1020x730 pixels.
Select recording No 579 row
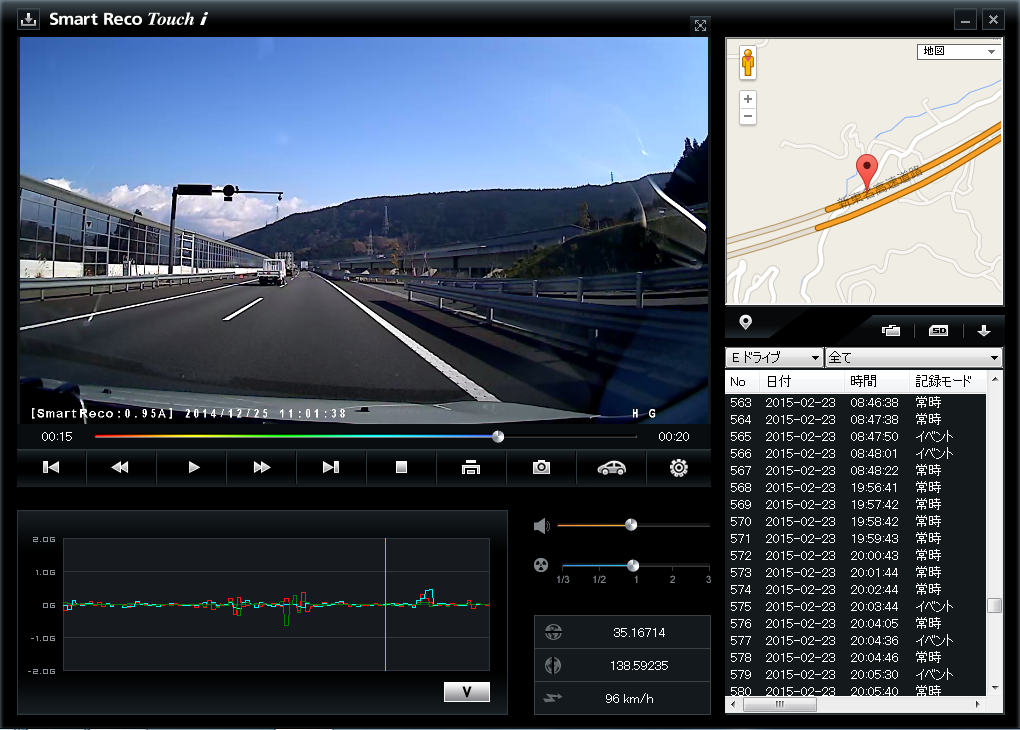[855, 675]
